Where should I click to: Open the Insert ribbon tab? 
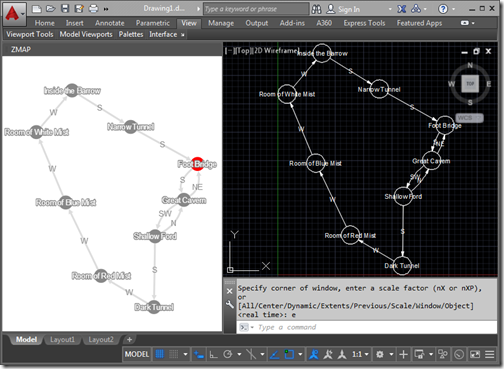75,23
